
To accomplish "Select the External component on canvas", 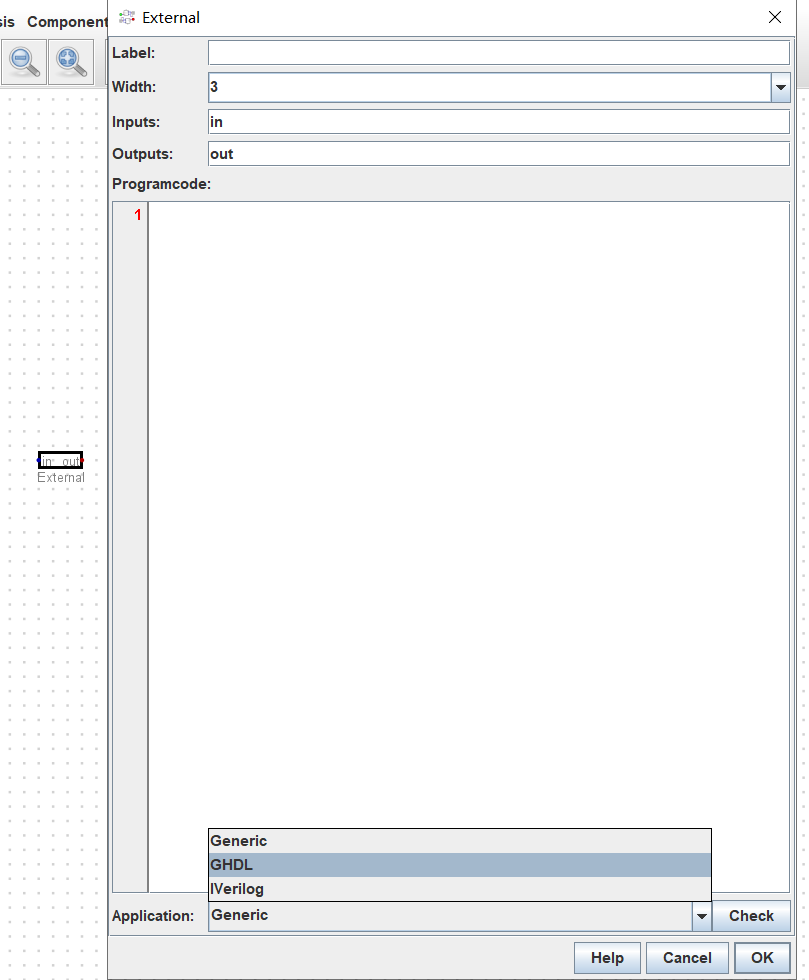I will 60,461.
